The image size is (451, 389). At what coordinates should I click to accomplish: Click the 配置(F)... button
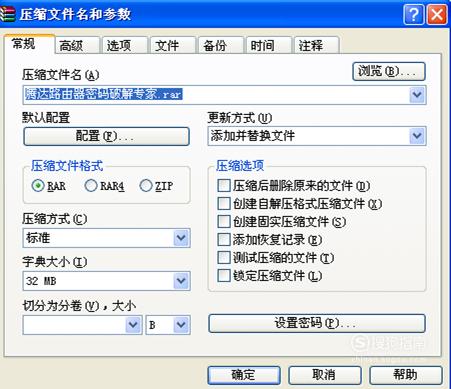(106, 136)
